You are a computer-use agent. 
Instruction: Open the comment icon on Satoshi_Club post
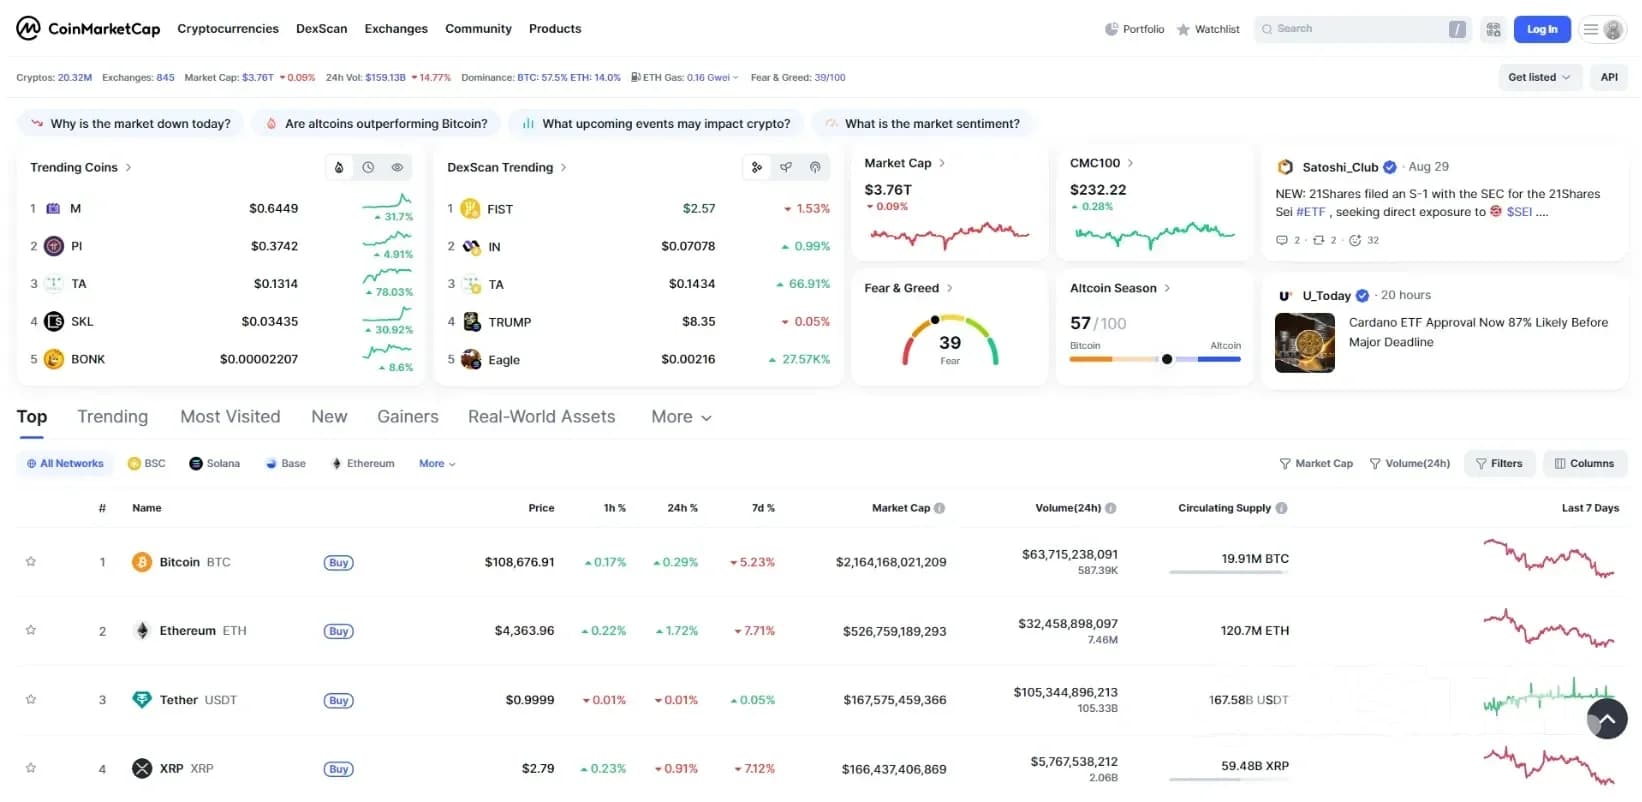(1282, 240)
